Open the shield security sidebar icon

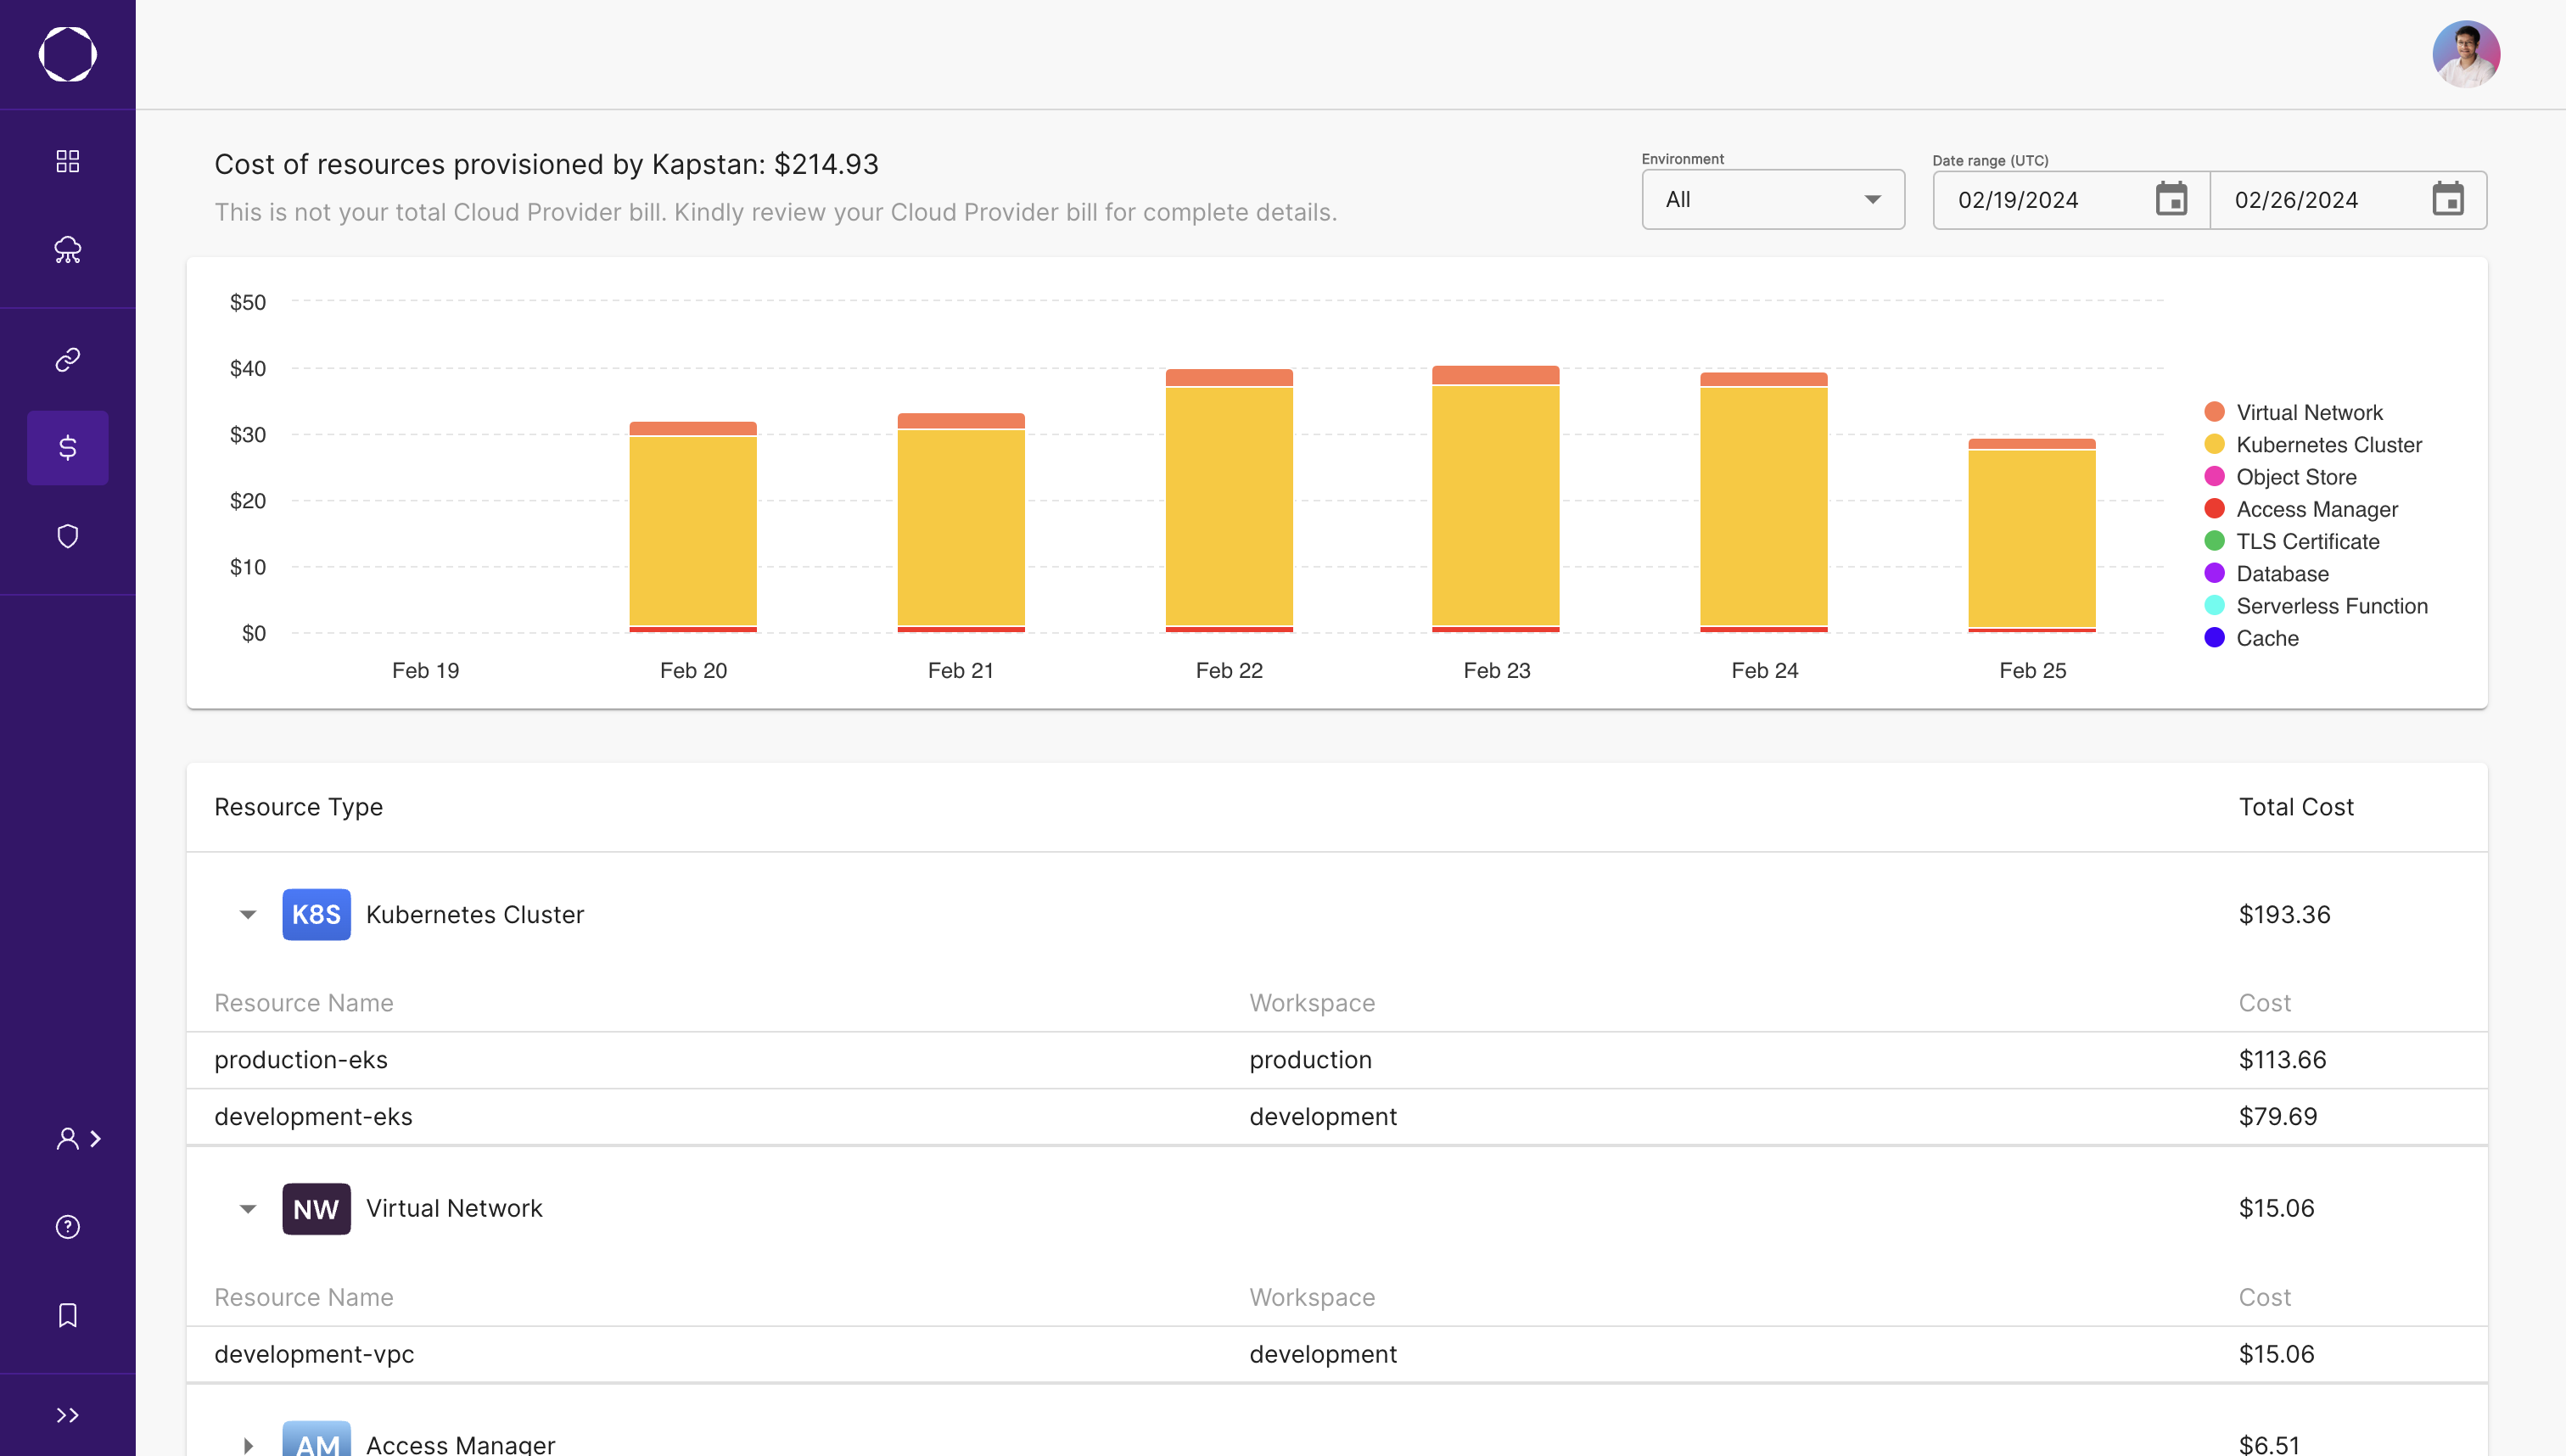coord(67,536)
